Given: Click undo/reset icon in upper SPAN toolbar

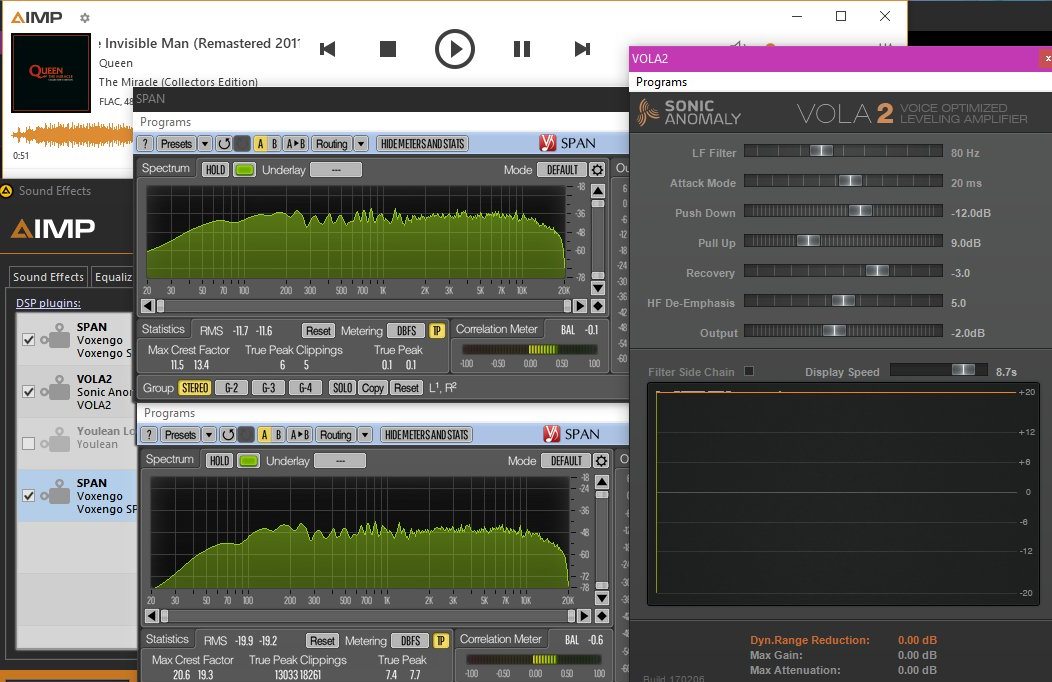Looking at the screenshot, I should (224, 144).
